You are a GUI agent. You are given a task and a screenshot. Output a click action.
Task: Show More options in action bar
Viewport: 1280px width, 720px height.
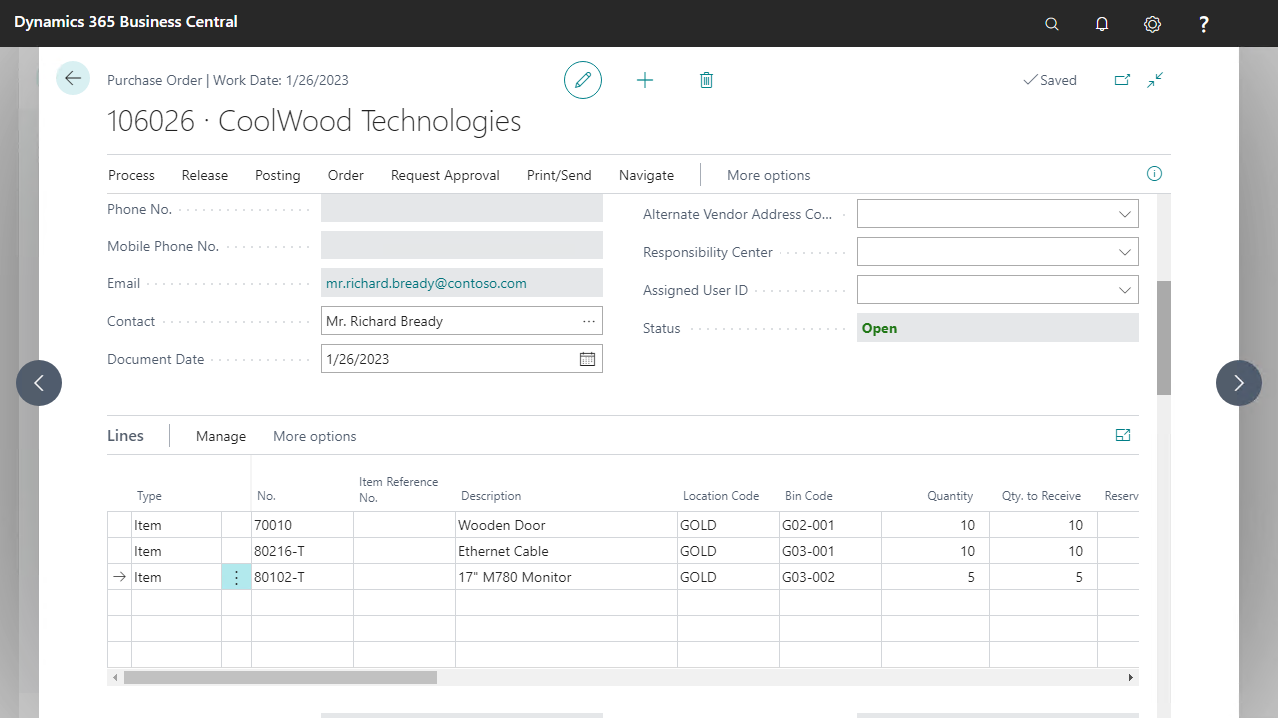click(x=768, y=175)
